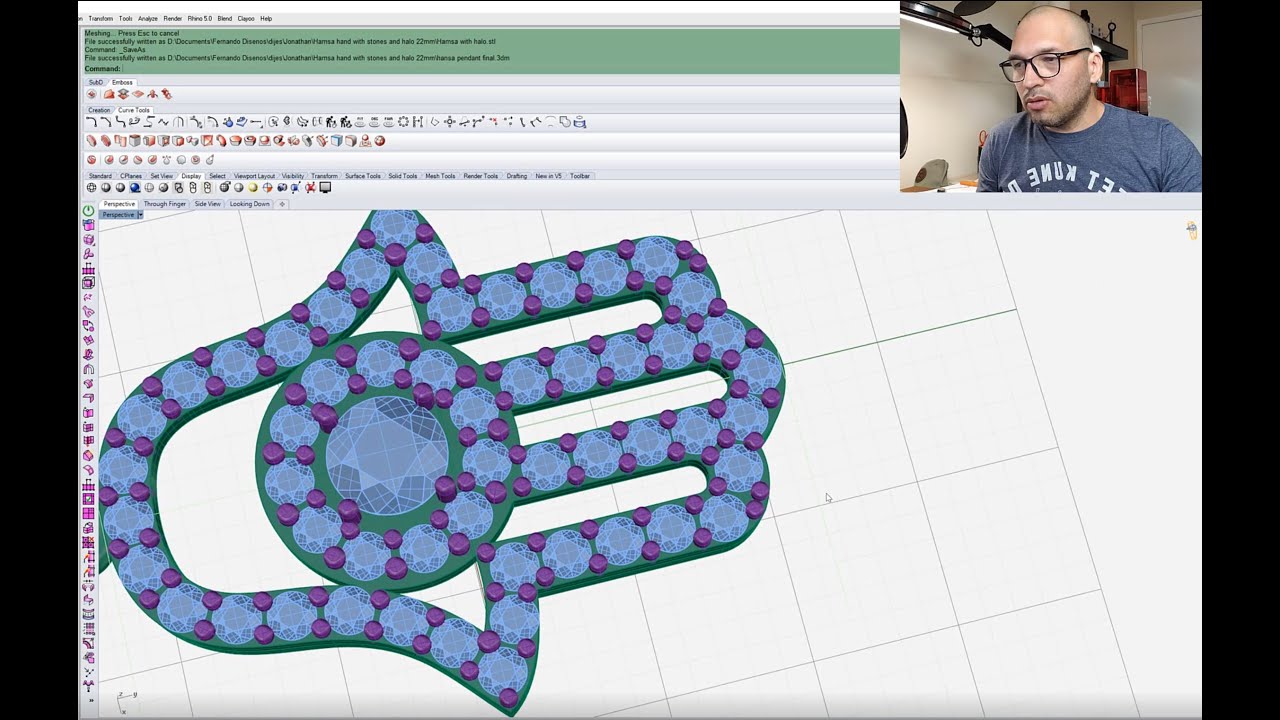The height and width of the screenshot is (720, 1280).
Task: Open the Clayoo menu
Action: [x=246, y=18]
